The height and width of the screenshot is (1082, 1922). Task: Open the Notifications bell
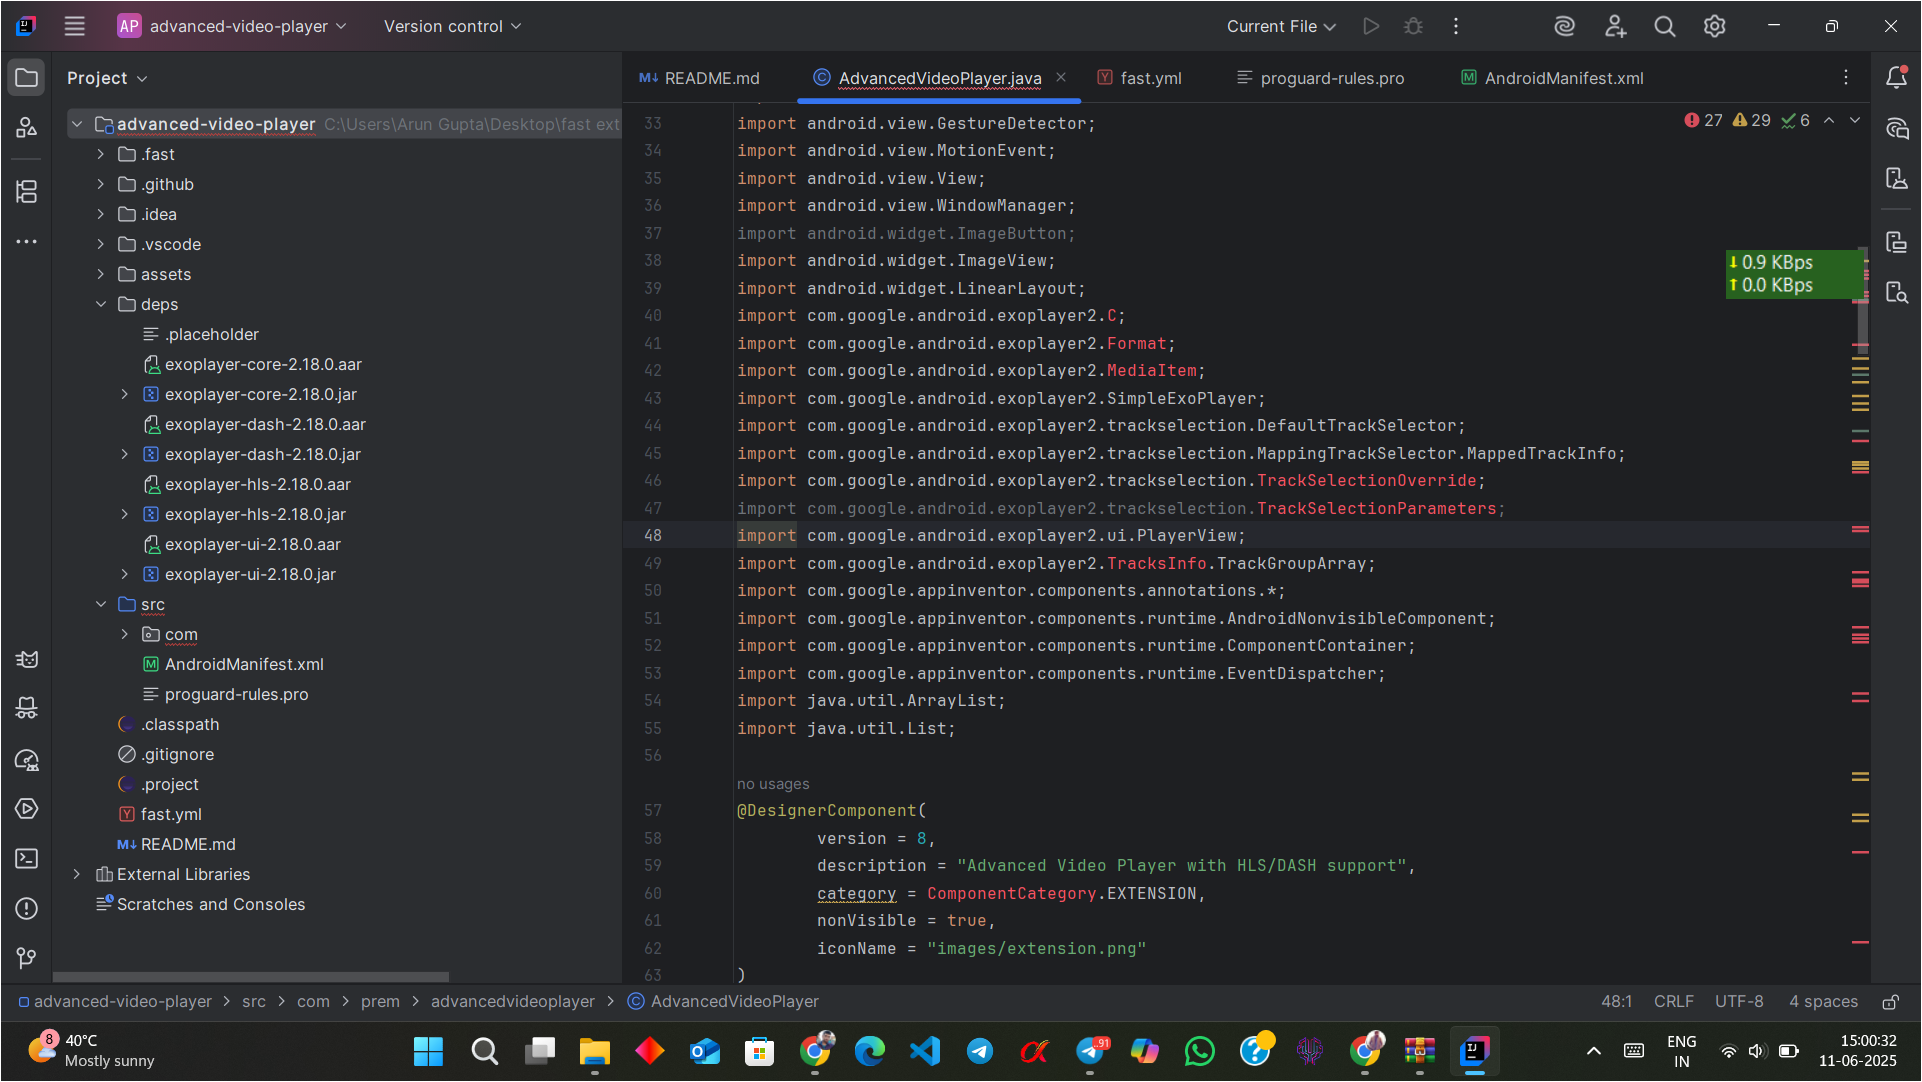(x=1896, y=78)
